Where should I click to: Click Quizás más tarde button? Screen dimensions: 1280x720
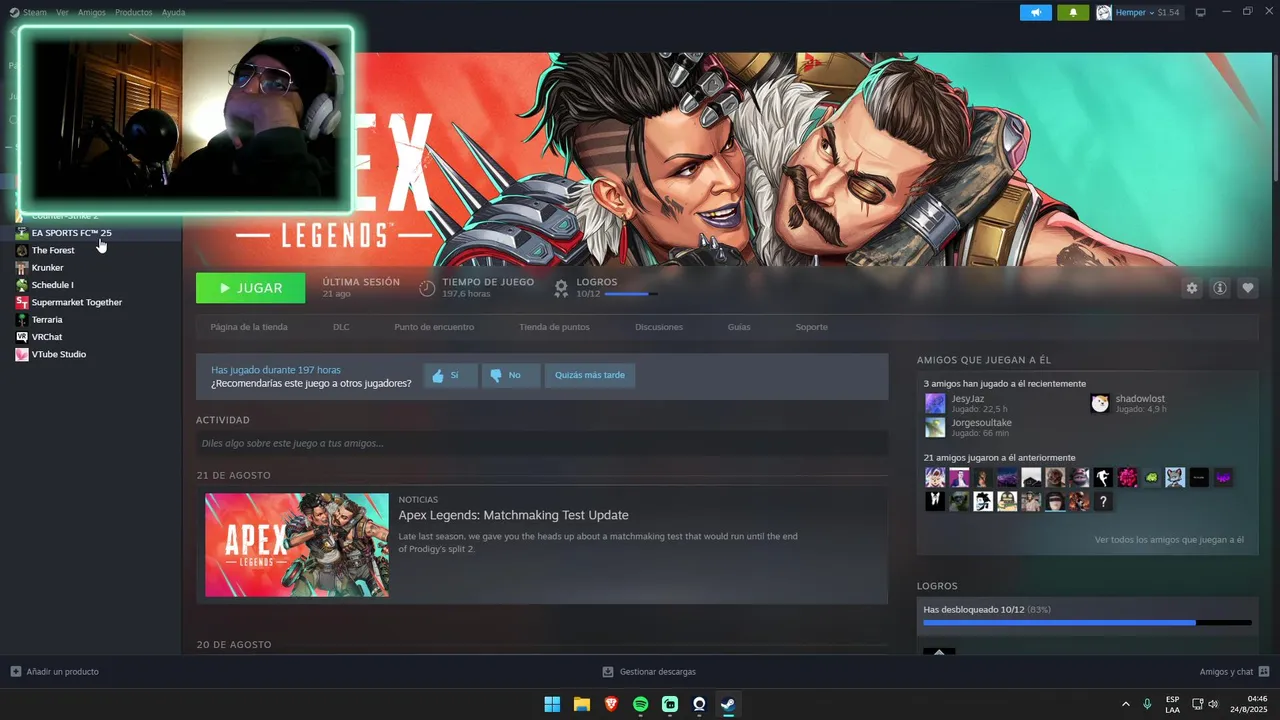(590, 375)
